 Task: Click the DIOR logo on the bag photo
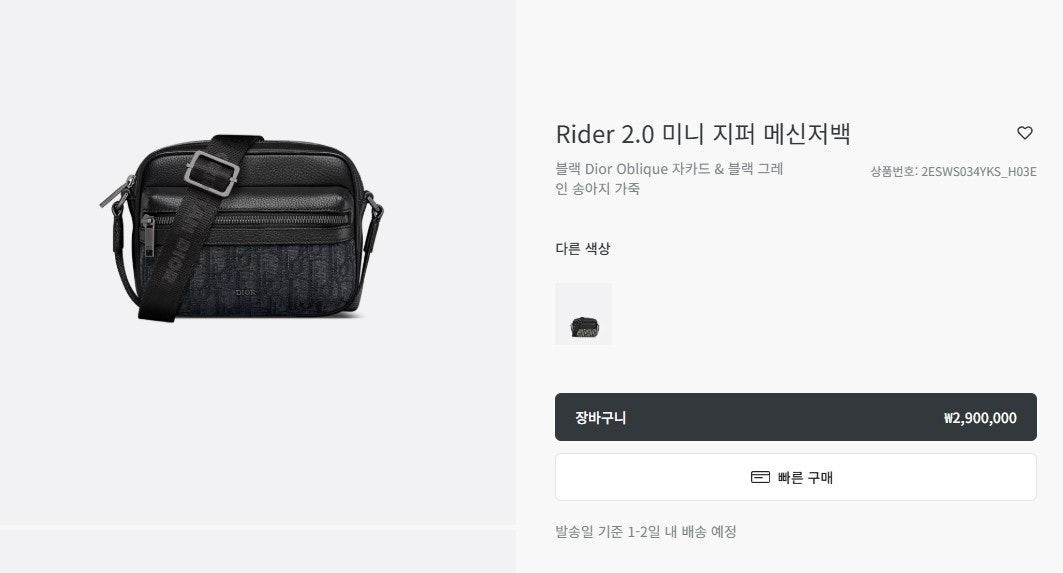coord(245,292)
